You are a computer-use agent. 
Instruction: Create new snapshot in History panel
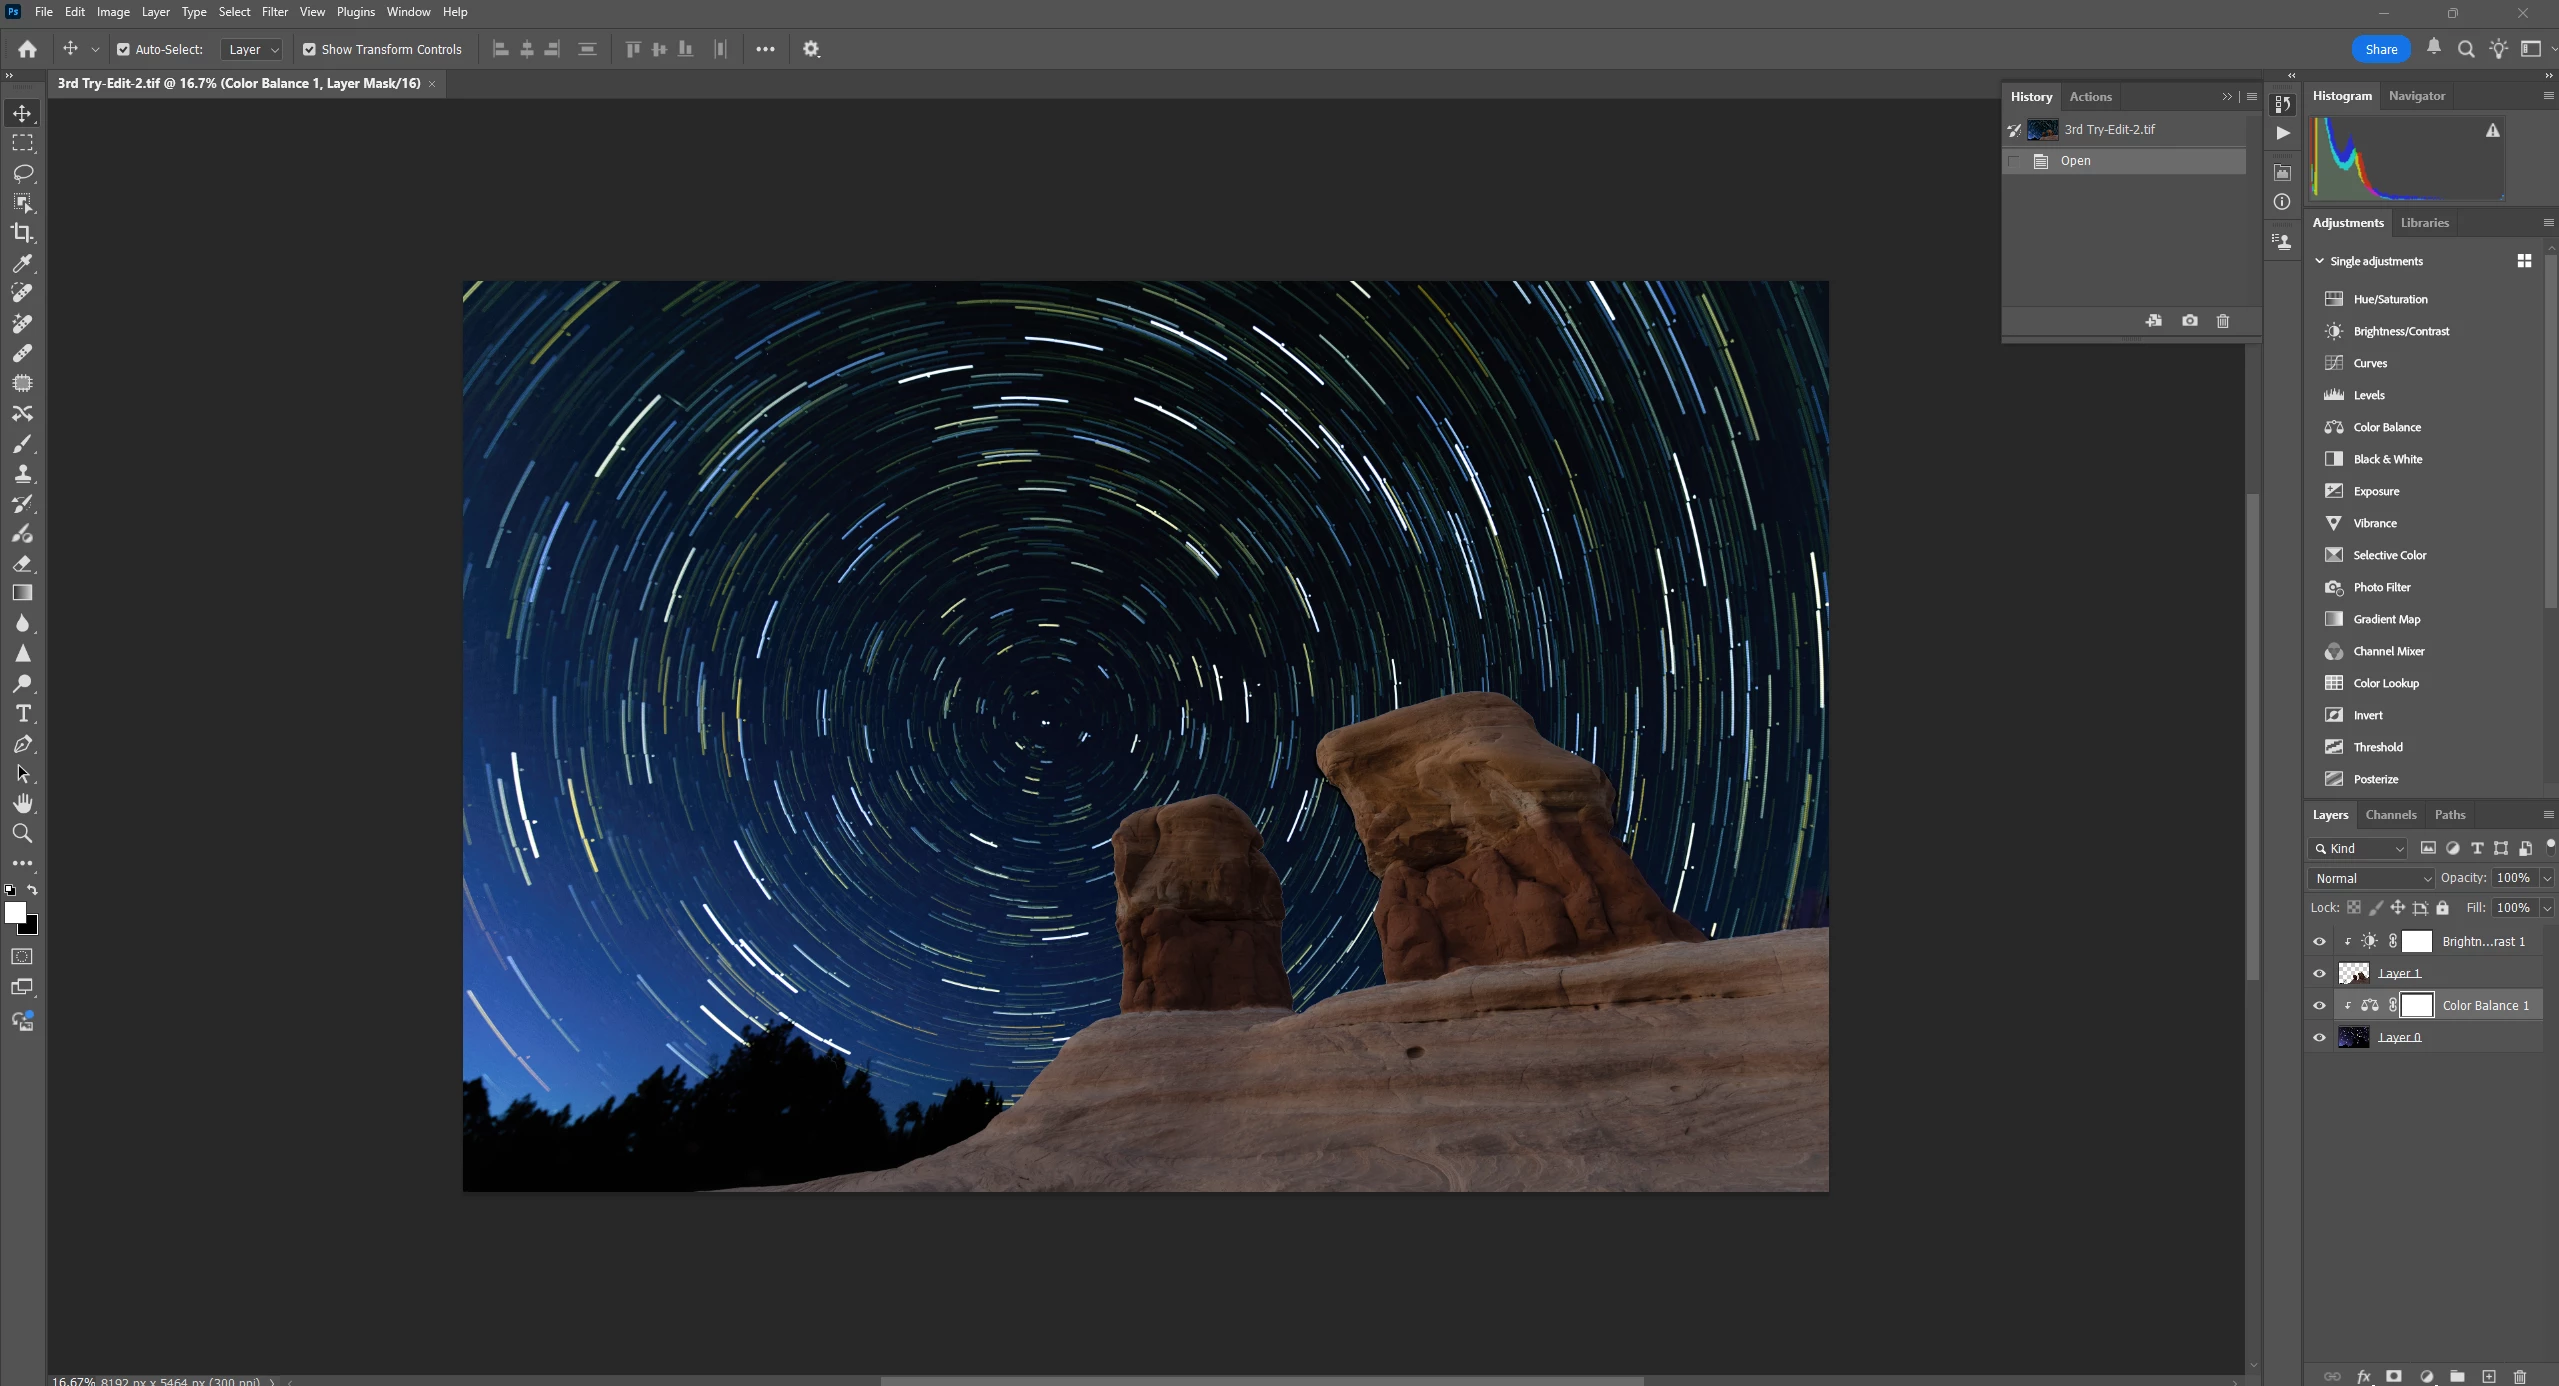[x=2190, y=321]
